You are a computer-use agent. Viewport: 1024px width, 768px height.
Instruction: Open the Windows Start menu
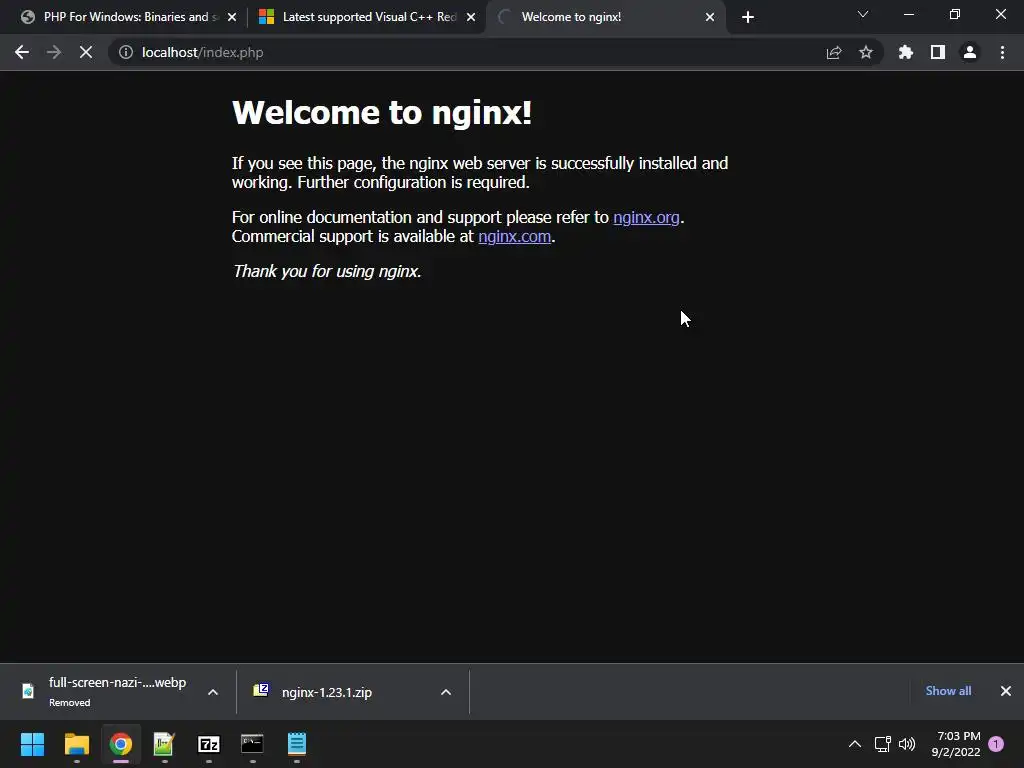coord(32,744)
